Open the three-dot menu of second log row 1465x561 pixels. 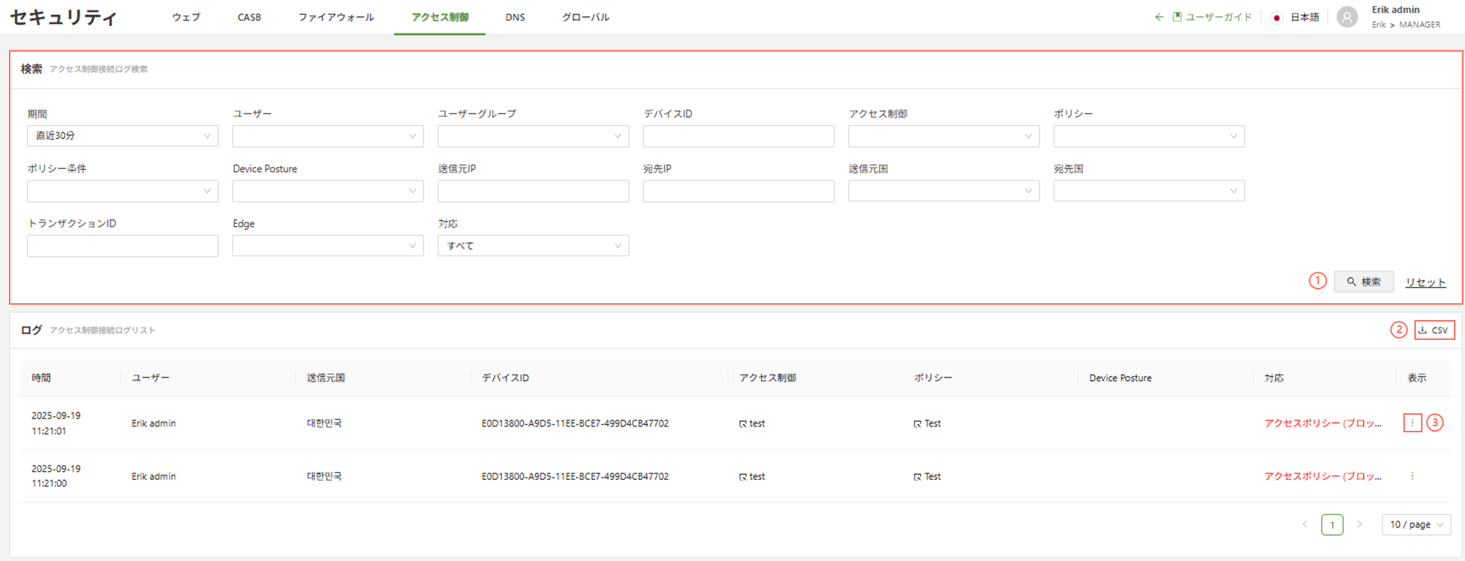pyautogui.click(x=1411, y=477)
